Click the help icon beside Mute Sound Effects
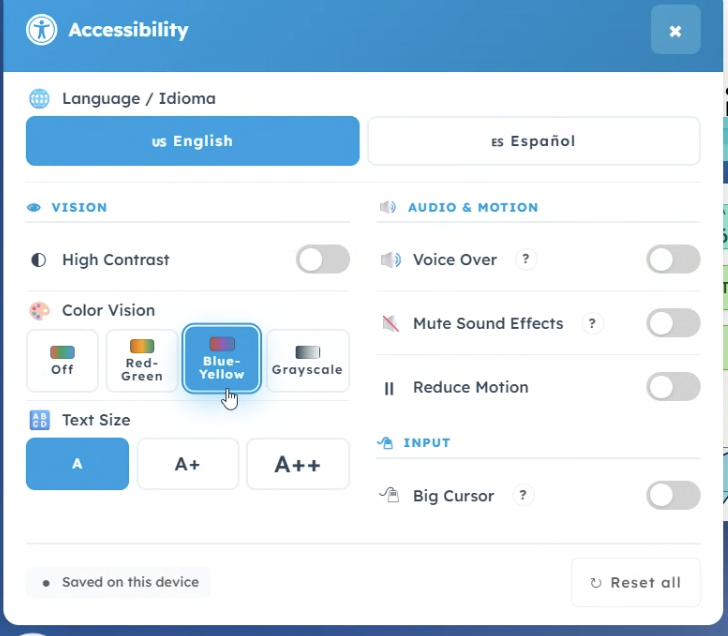728x636 pixels. coord(592,323)
